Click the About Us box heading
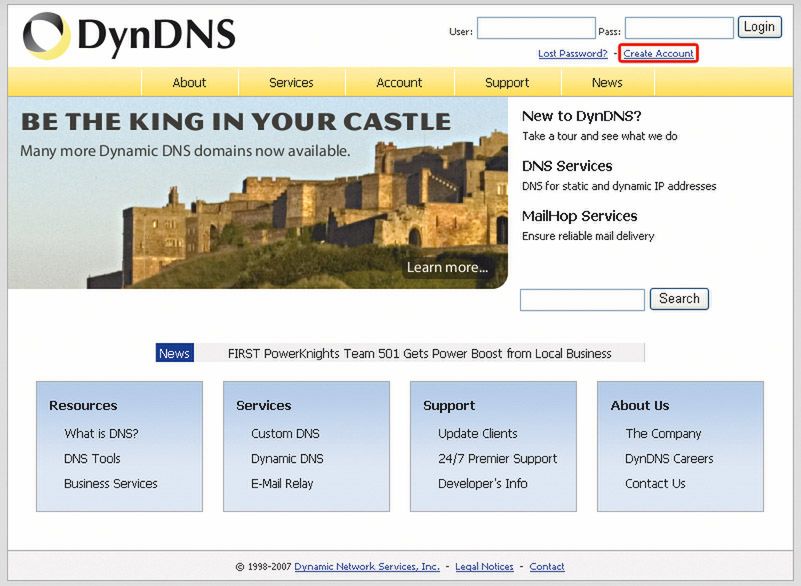 640,406
